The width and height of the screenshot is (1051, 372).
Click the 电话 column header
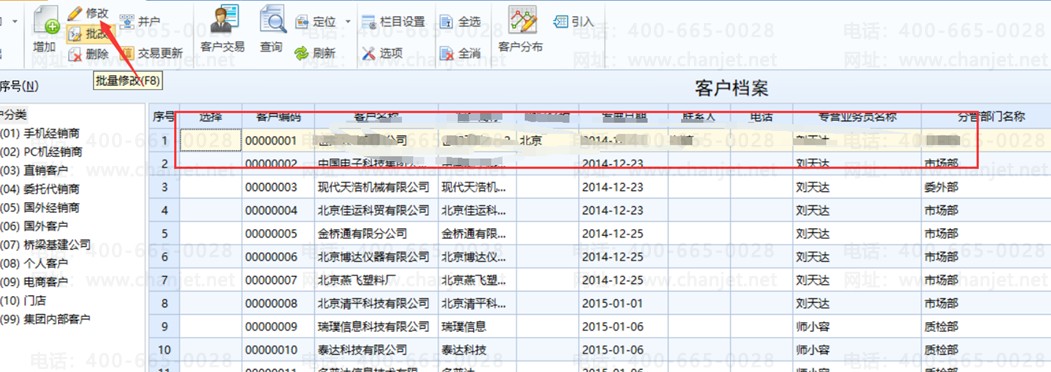pos(761,116)
